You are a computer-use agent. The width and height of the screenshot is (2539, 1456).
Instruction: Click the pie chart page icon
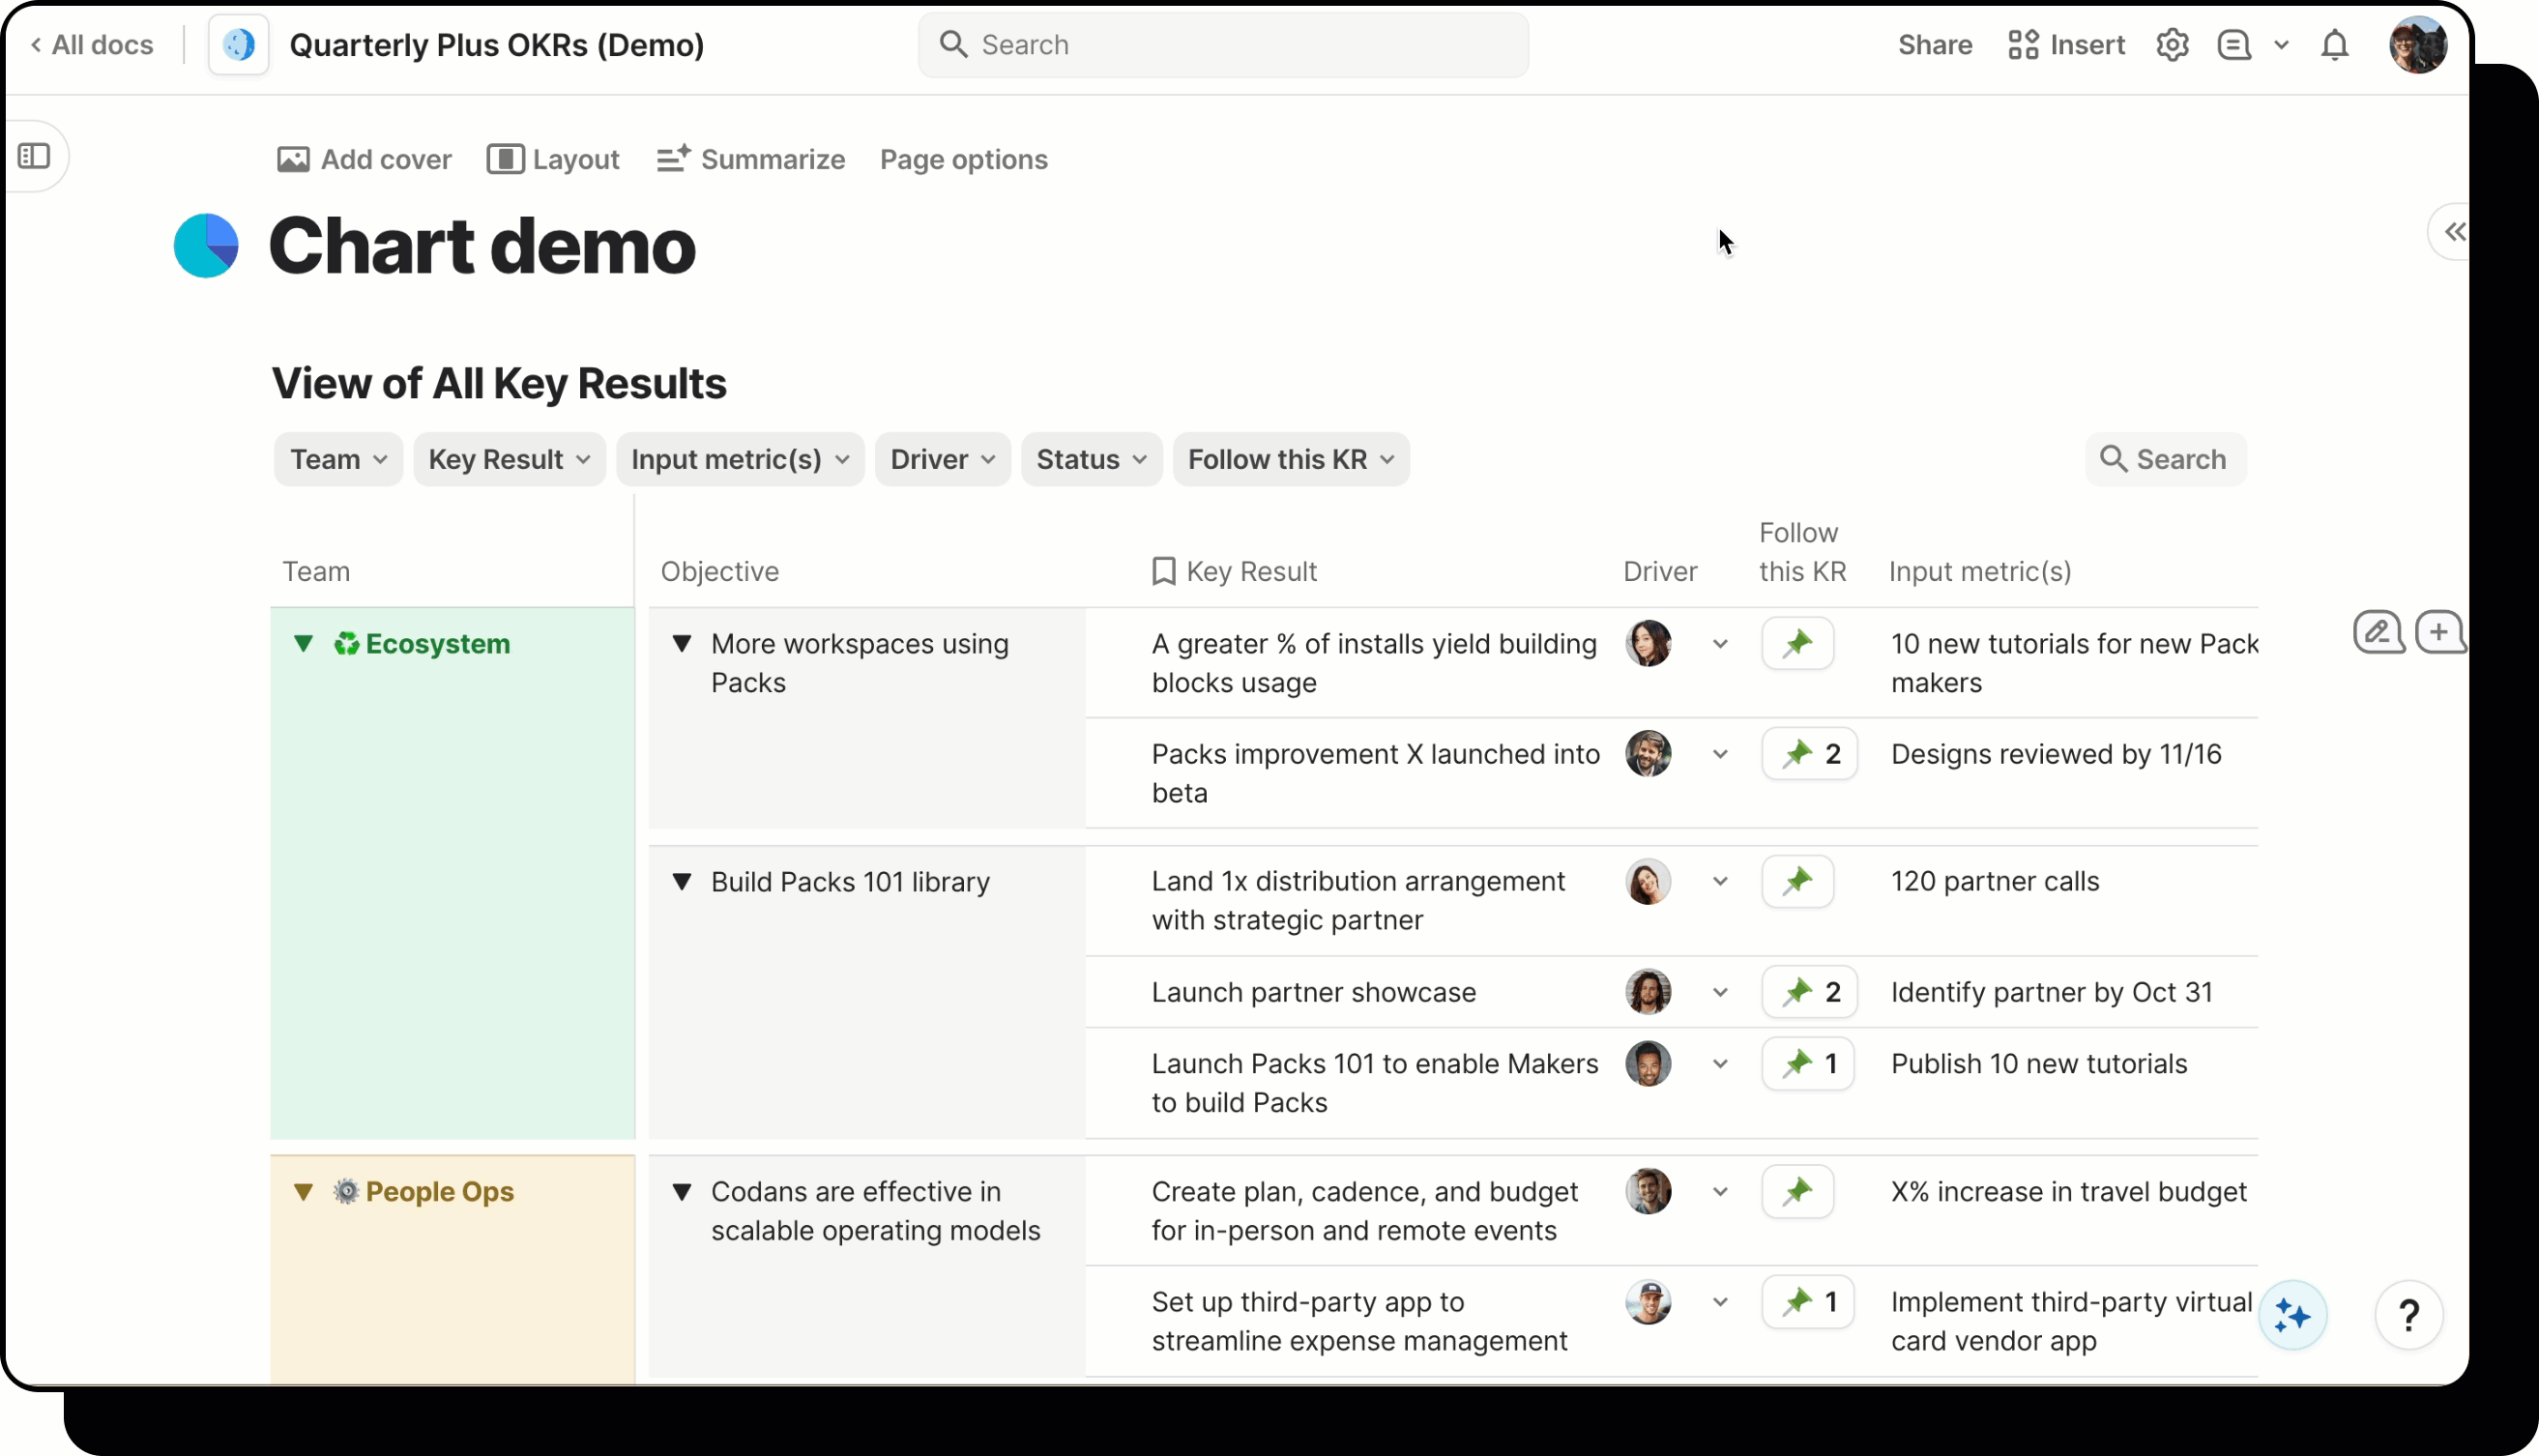[x=206, y=246]
